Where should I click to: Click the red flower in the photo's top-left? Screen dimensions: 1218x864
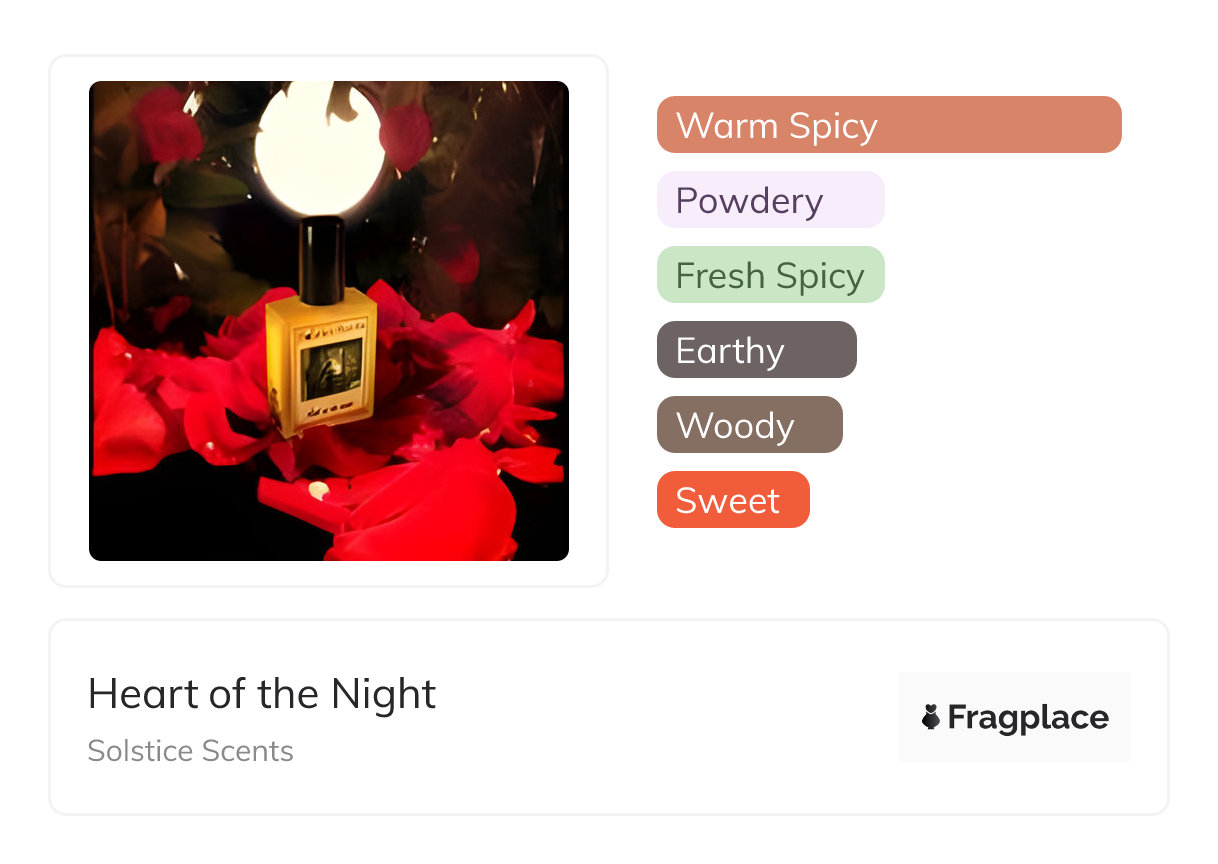click(165, 124)
